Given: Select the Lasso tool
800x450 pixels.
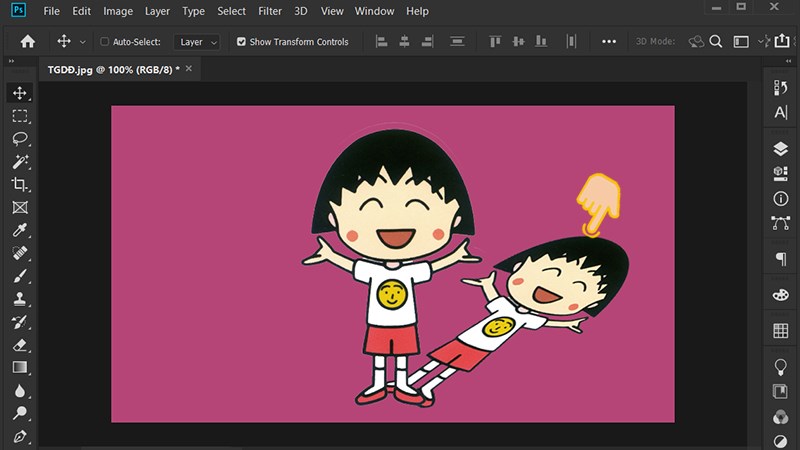Looking at the screenshot, I should [19, 139].
